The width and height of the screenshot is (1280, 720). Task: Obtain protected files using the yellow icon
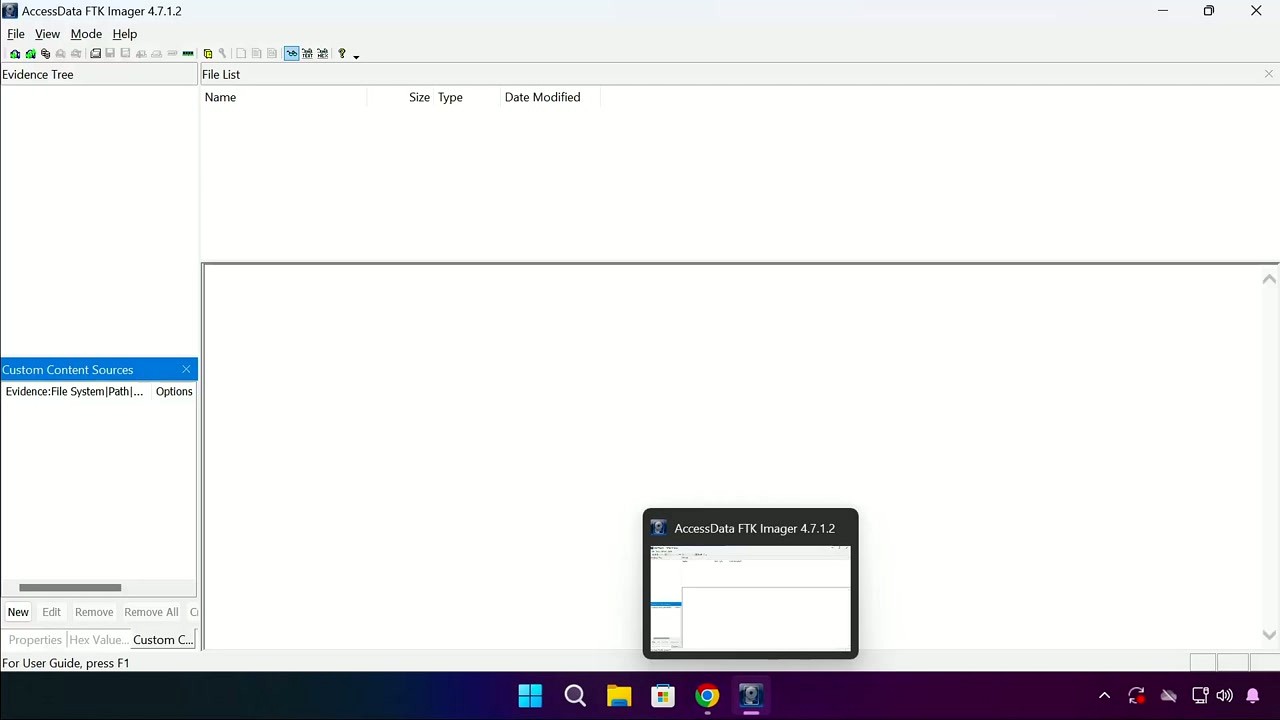[x=208, y=53]
